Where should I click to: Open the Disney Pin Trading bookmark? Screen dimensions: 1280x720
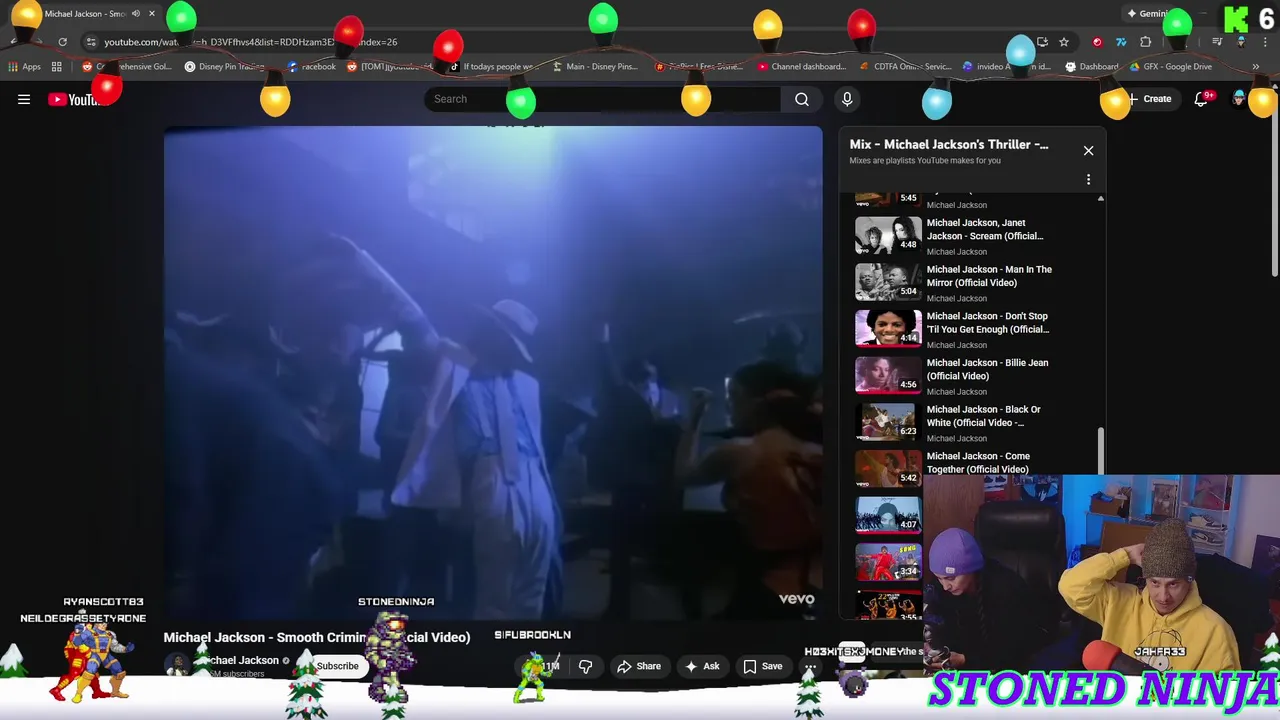(224, 67)
